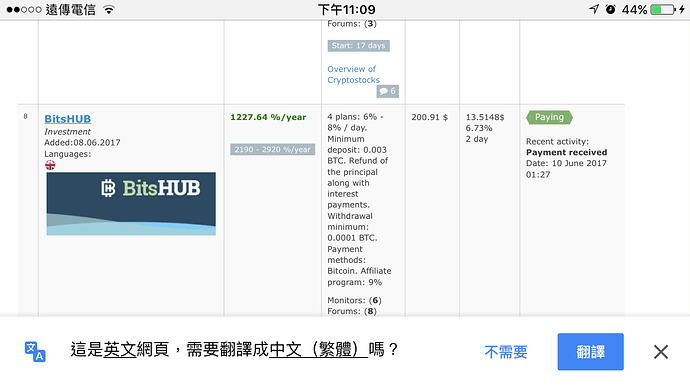Tap the Start: 17 days badge
Viewport: 690px width, 387px height.
pos(358,45)
